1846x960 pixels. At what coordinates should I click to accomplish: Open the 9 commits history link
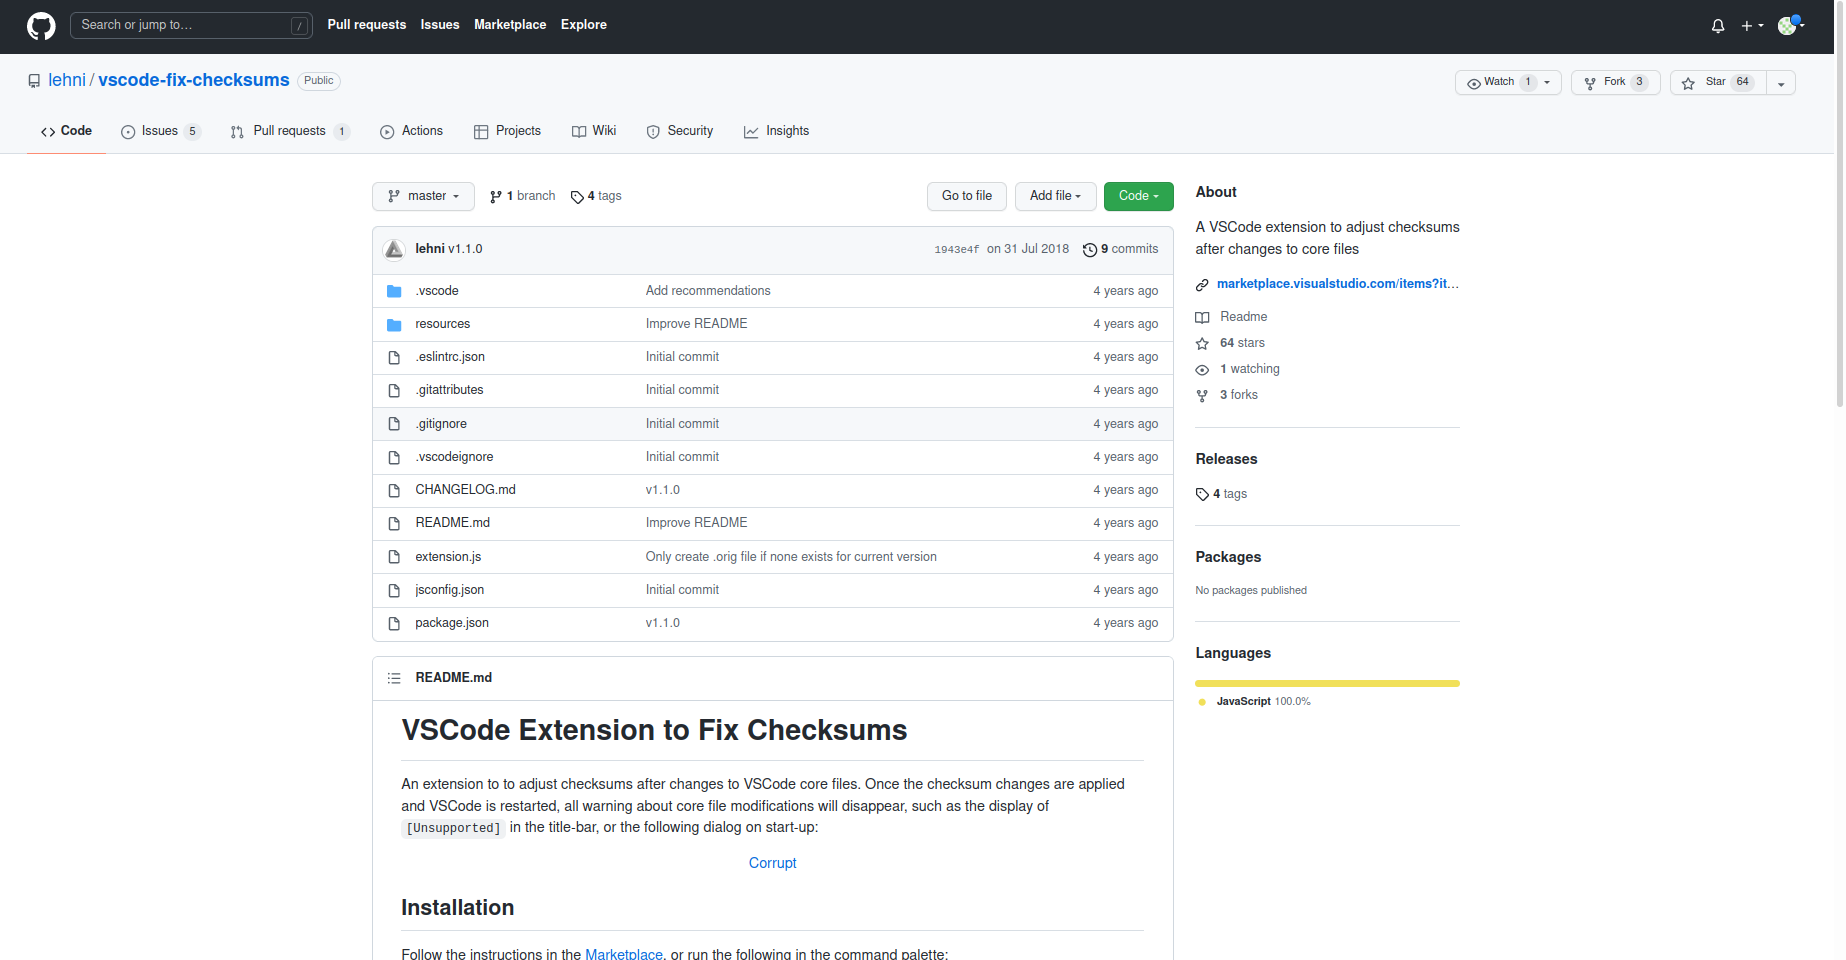[1121, 249]
